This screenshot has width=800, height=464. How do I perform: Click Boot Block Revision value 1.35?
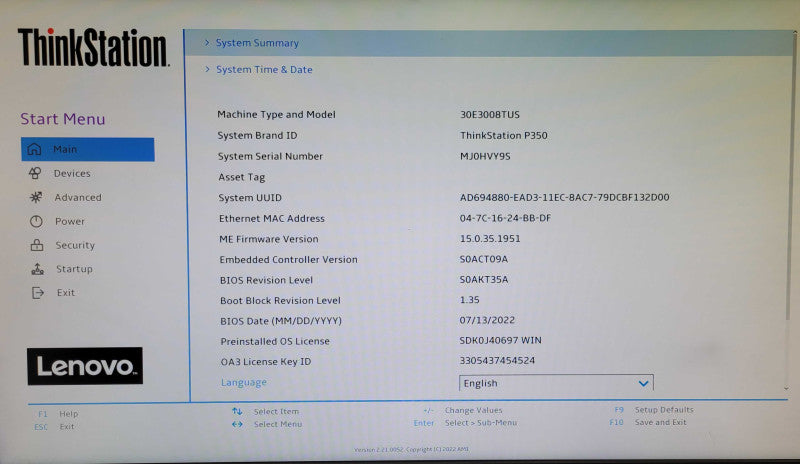coord(469,300)
